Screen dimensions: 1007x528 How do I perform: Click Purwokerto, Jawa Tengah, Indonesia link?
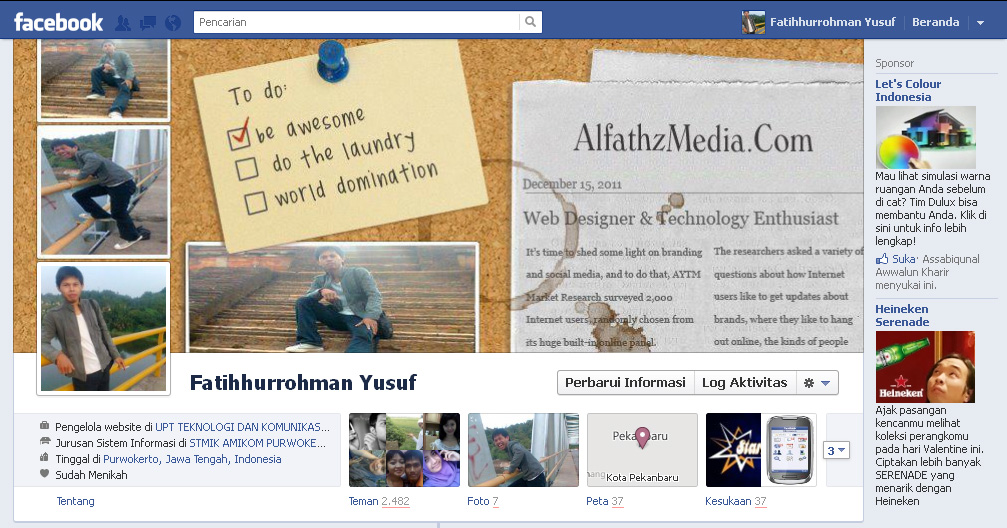[x=192, y=459]
